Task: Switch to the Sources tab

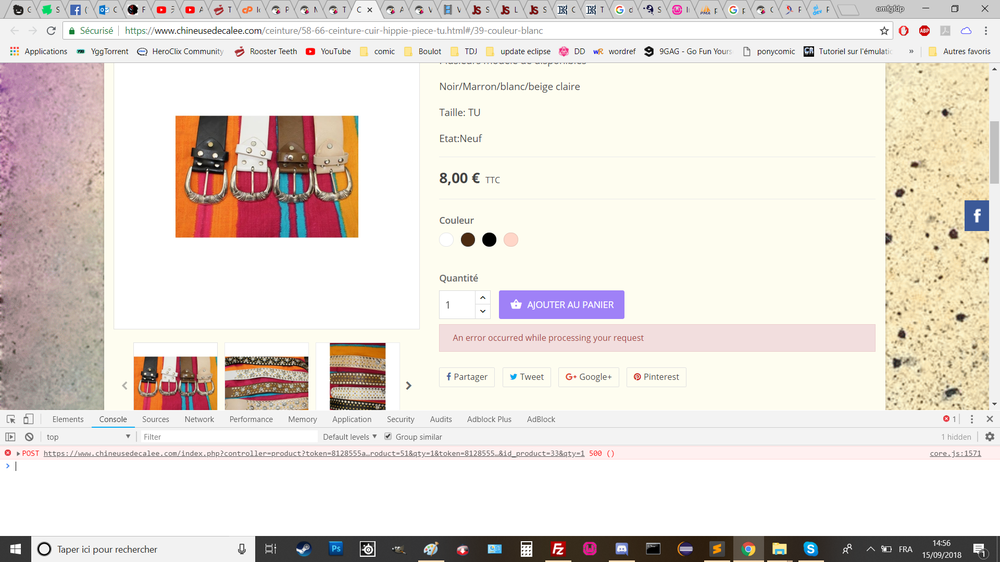Action: (x=156, y=419)
